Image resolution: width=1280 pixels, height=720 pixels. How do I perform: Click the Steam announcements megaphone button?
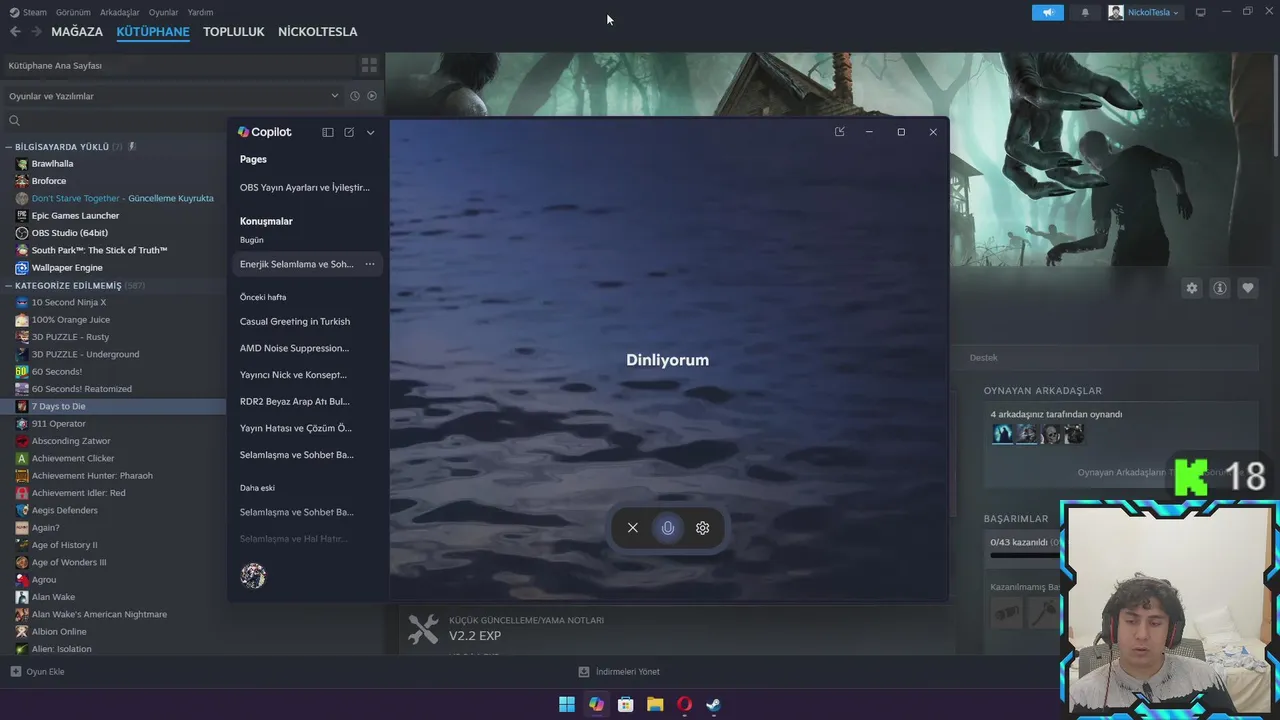(x=1048, y=12)
